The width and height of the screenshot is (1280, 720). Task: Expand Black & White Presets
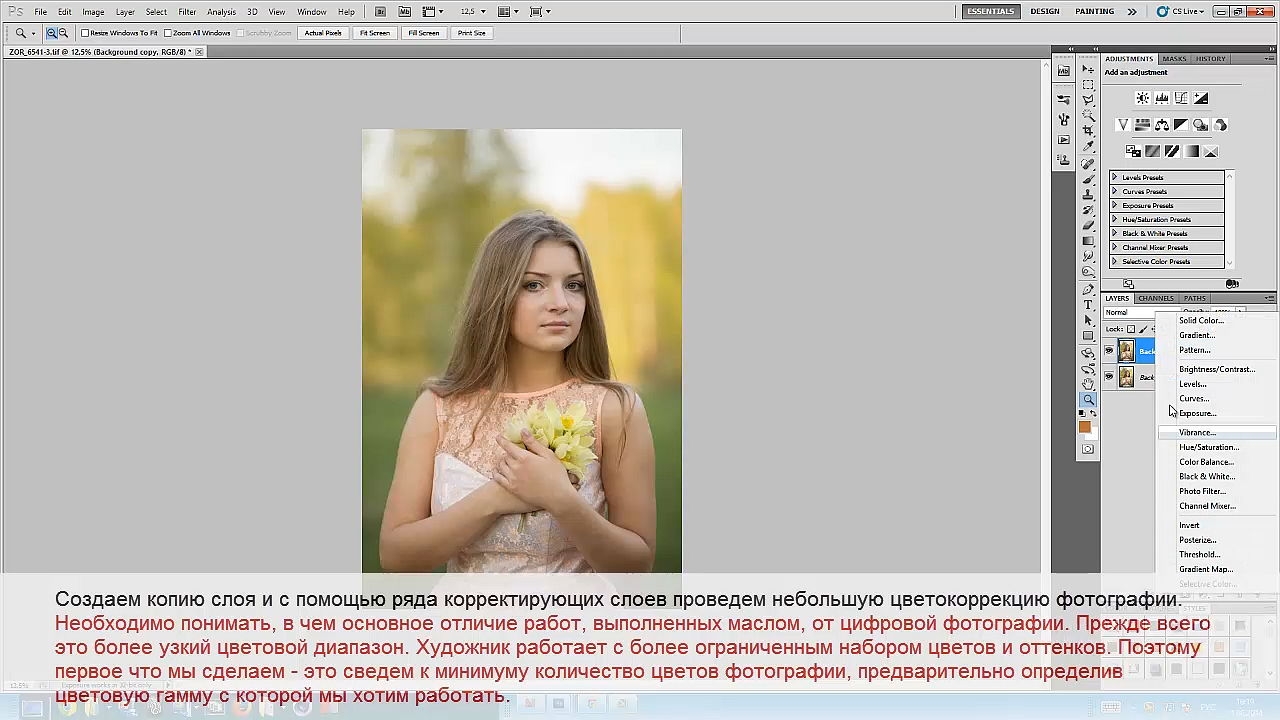1114,233
